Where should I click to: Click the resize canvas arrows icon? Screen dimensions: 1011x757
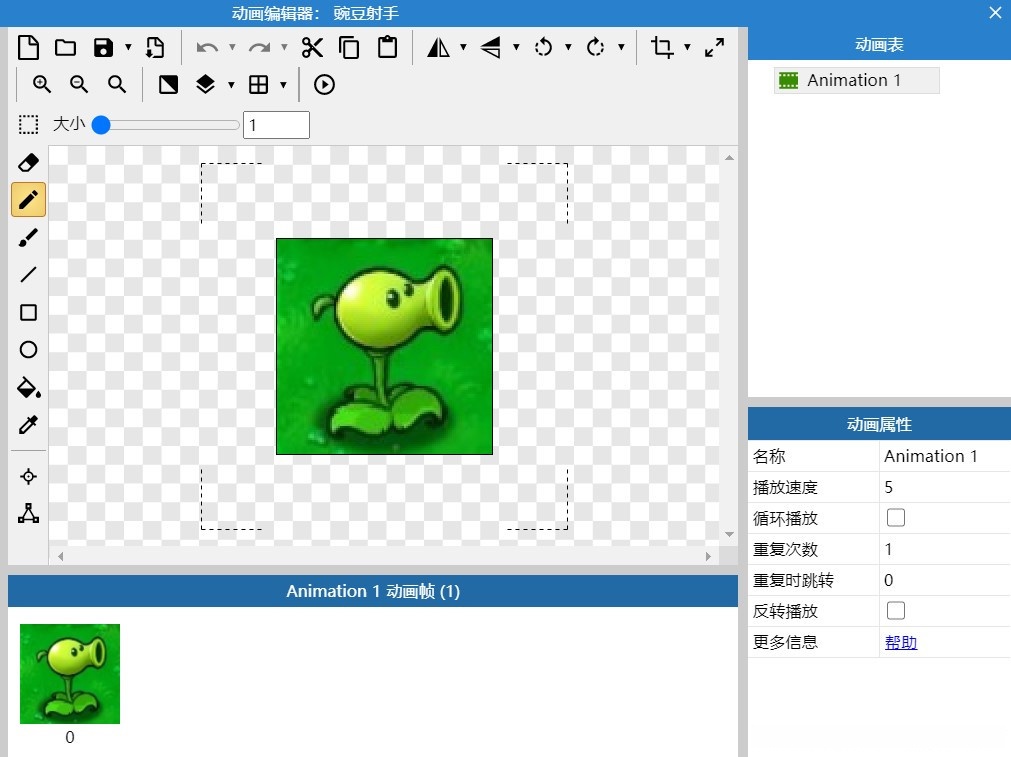(714, 48)
